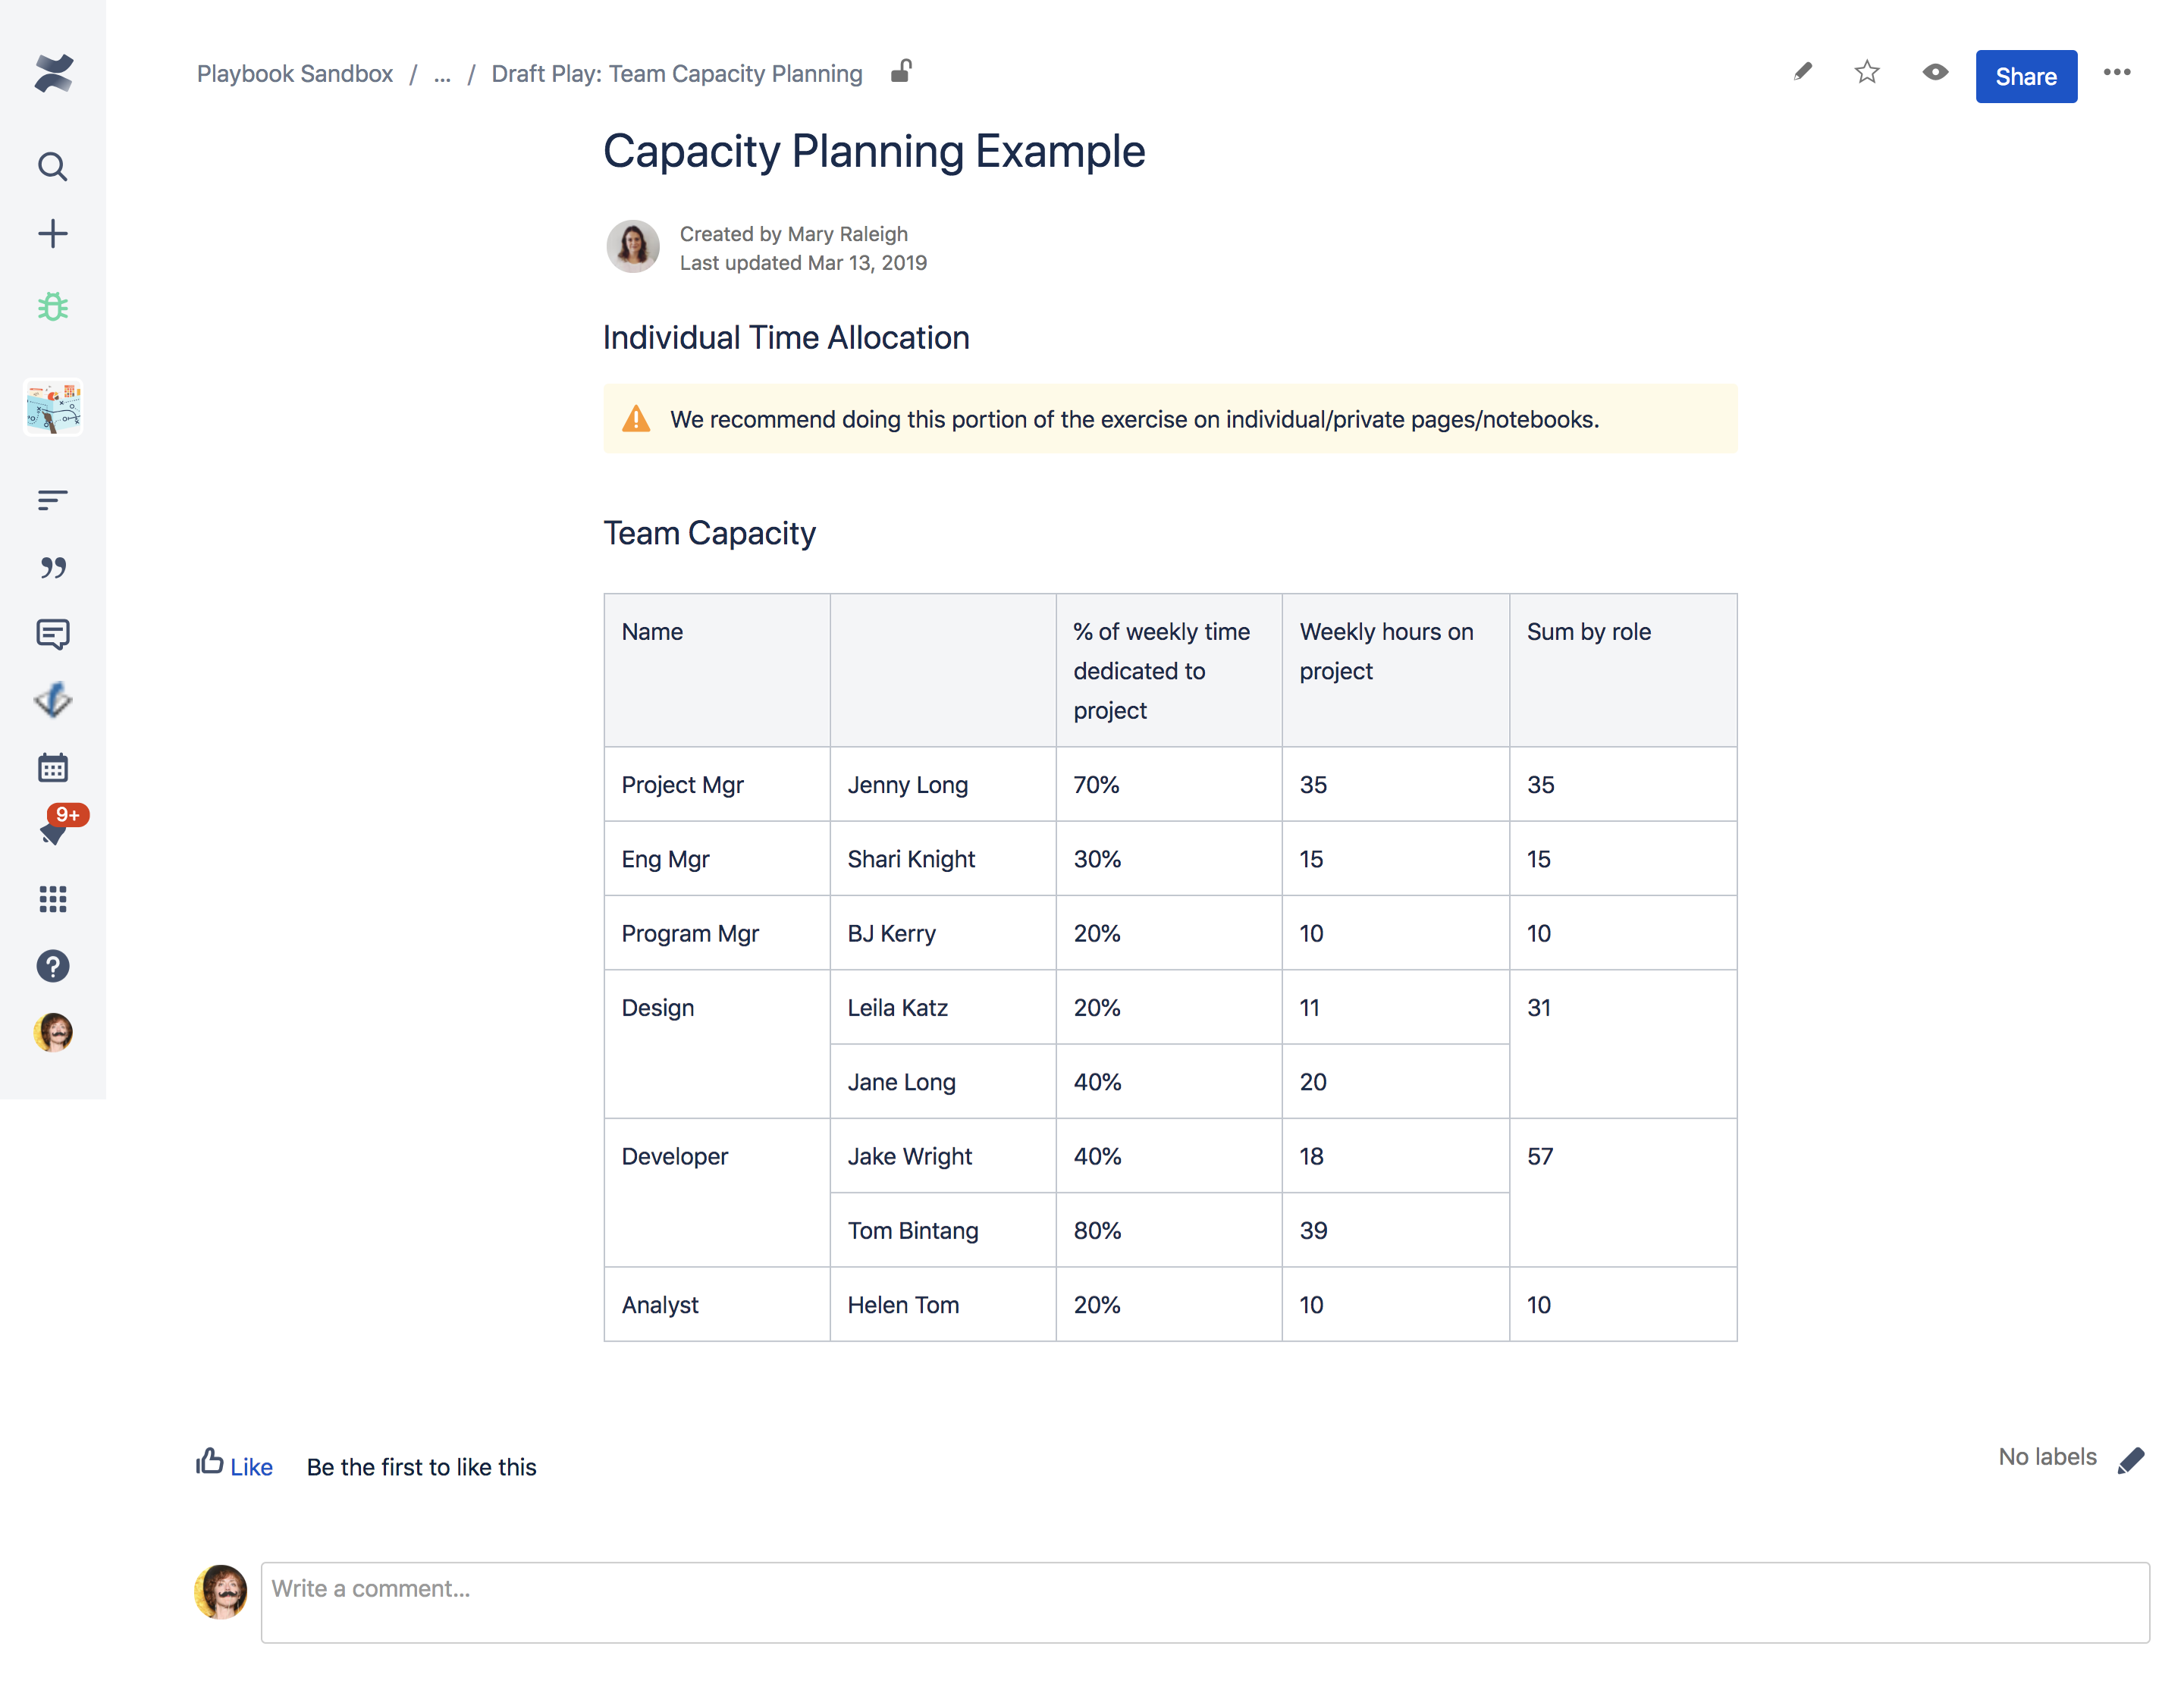
Task: Click the calendar icon in sidebar
Action: (52, 766)
